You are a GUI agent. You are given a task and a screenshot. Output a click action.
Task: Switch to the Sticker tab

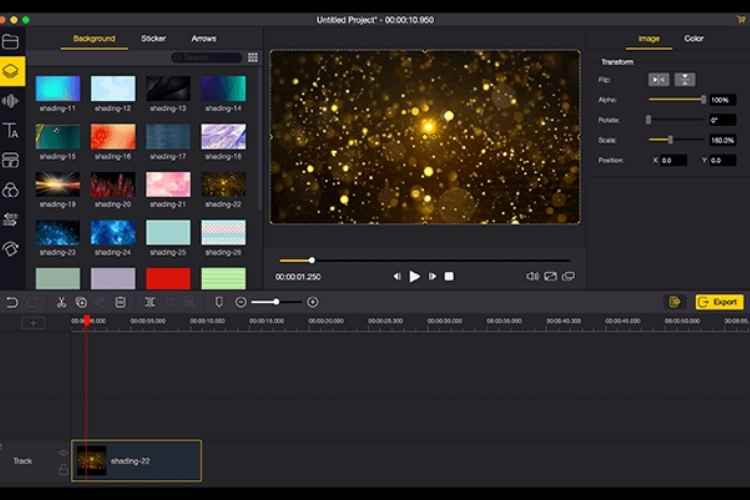pyautogui.click(x=154, y=39)
